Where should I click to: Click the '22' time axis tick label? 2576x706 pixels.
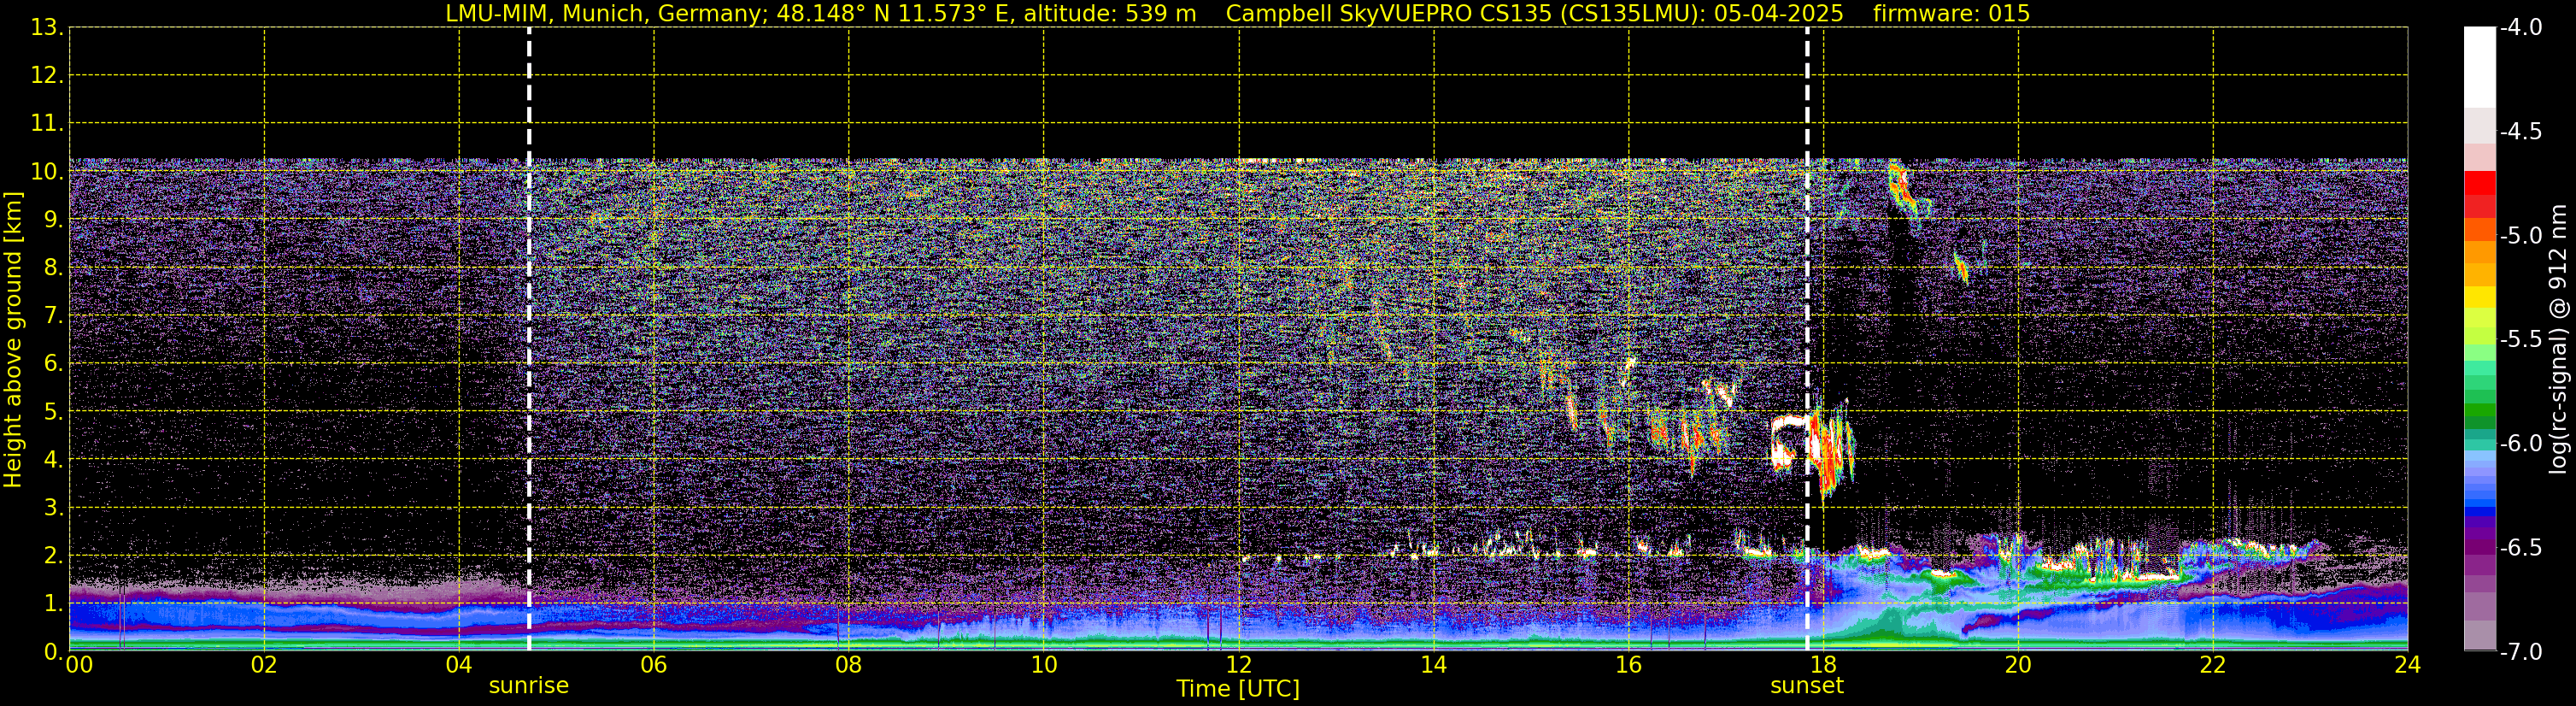[2213, 665]
